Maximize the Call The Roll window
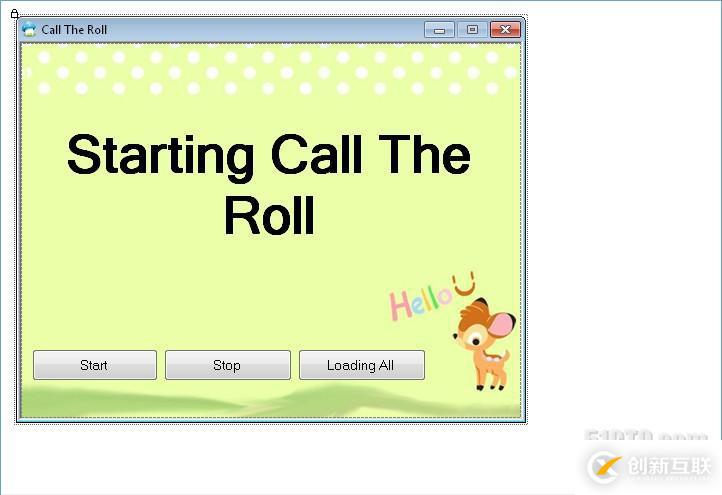 point(472,30)
